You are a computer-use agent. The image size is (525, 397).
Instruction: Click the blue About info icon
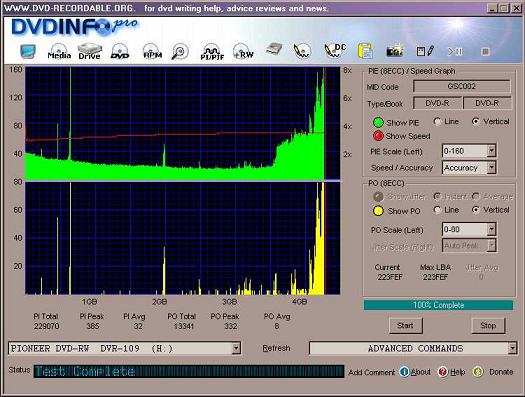click(404, 372)
